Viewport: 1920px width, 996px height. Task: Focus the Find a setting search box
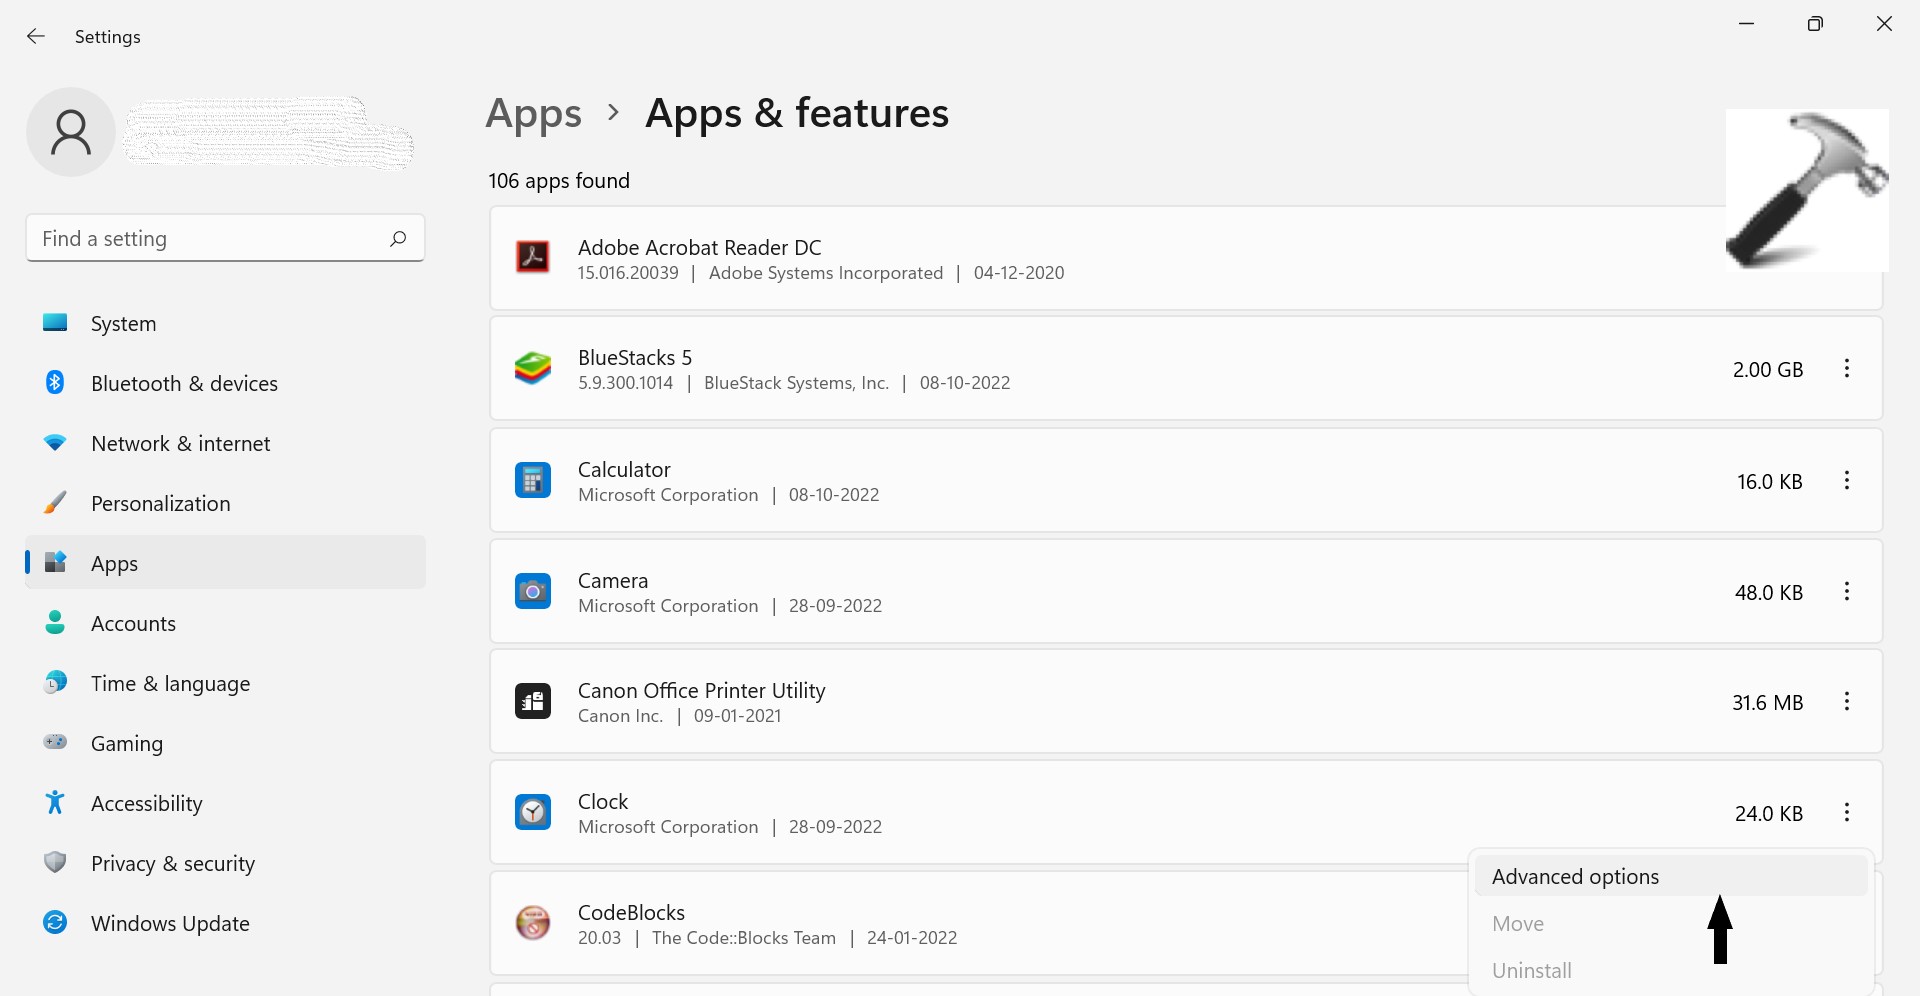coord(210,238)
